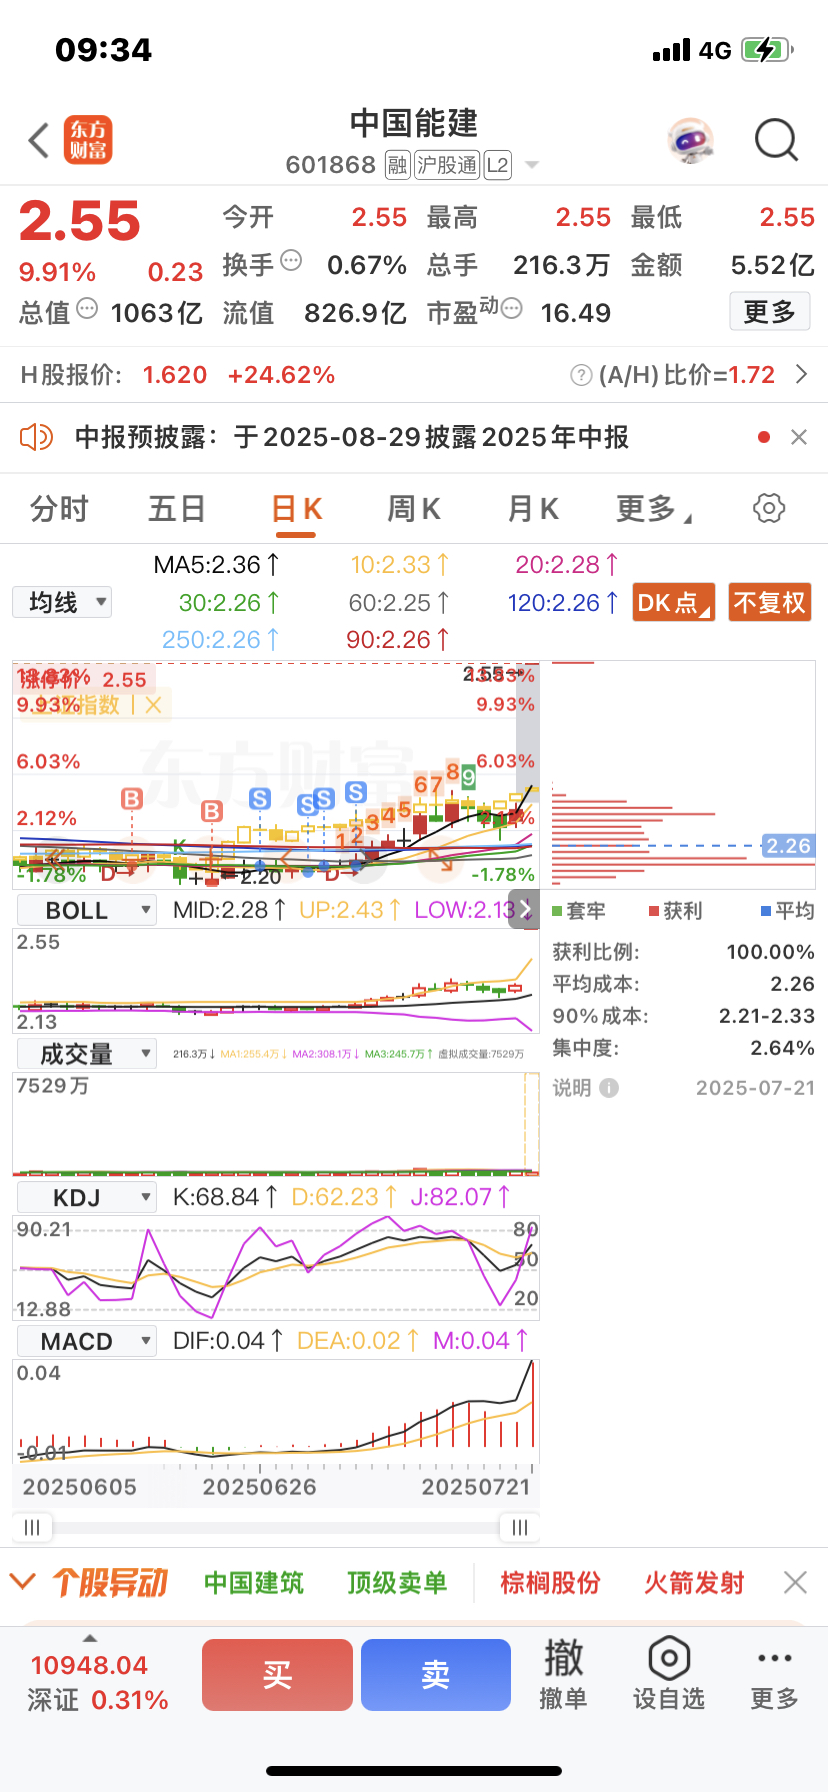Image resolution: width=828 pixels, height=1792 pixels.
Task: Open info icon next to 总值
Action: pos(87,308)
